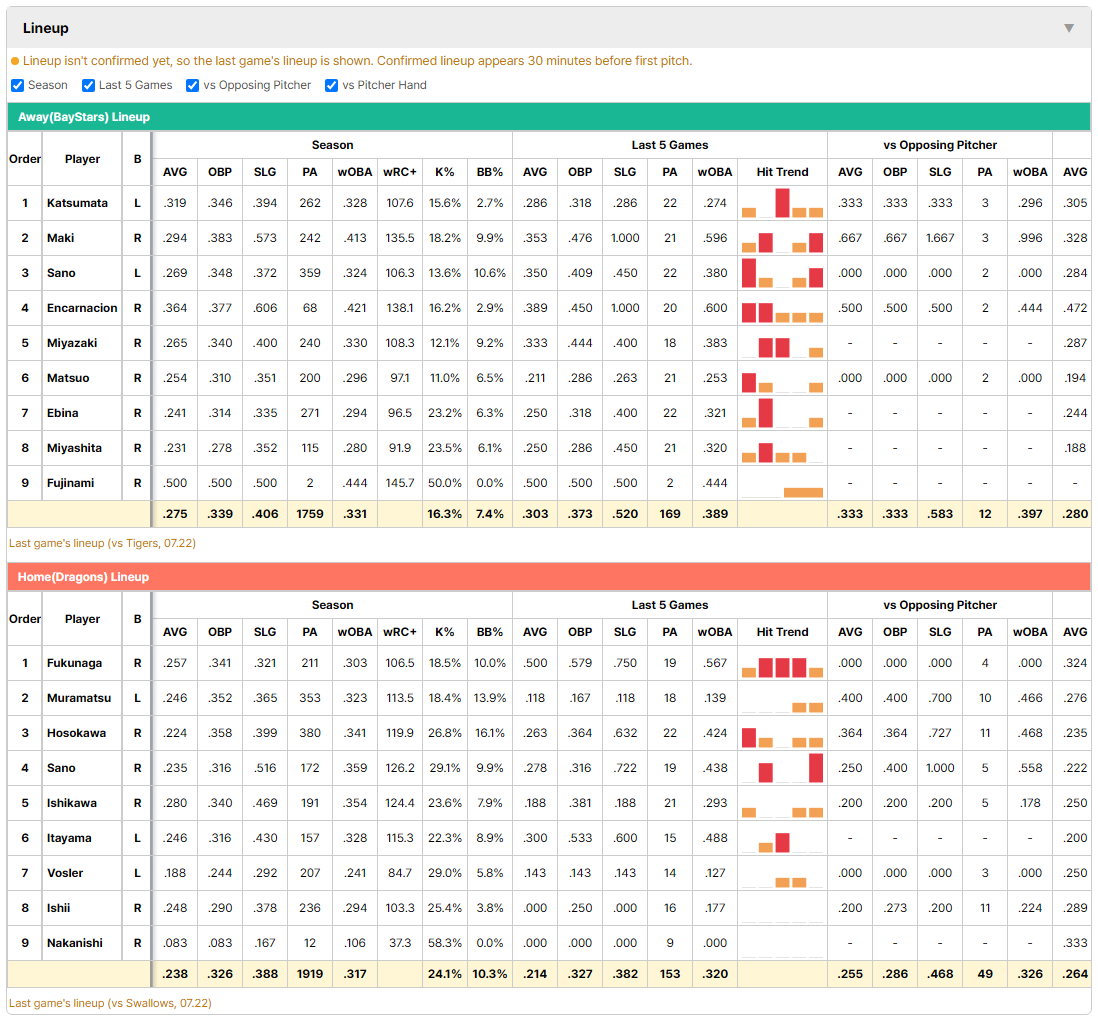Viewport: 1098px width, 1021px height.
Task: View Maki's hit trend bars
Action: (782, 238)
